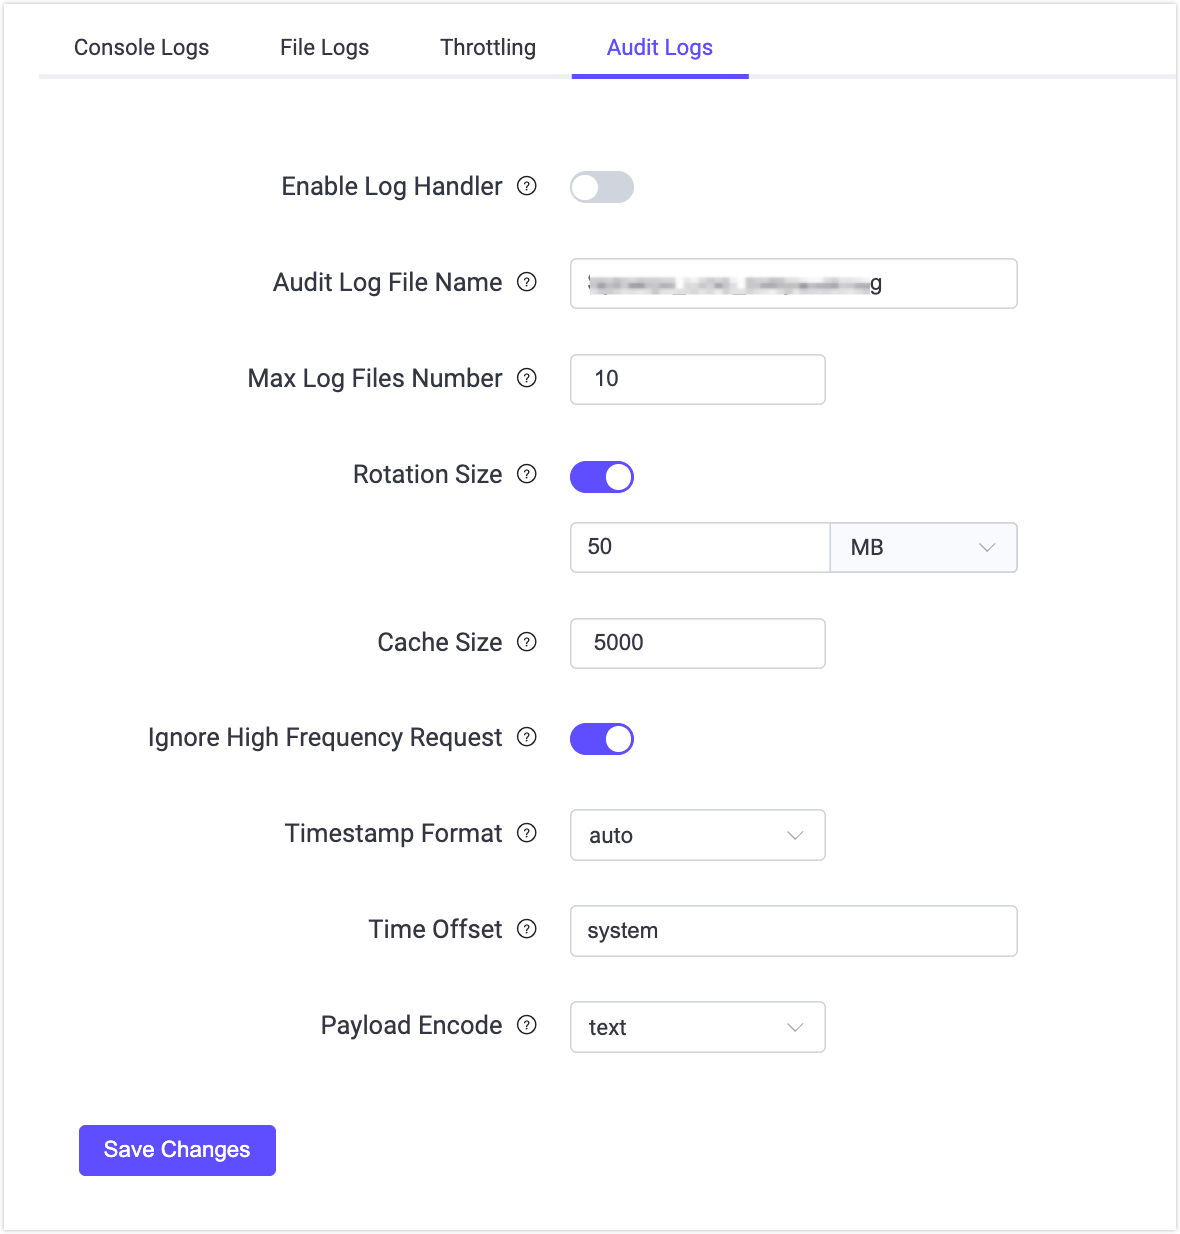The height and width of the screenshot is (1234, 1180).
Task: Click Cache Size help icon
Action: (x=527, y=642)
